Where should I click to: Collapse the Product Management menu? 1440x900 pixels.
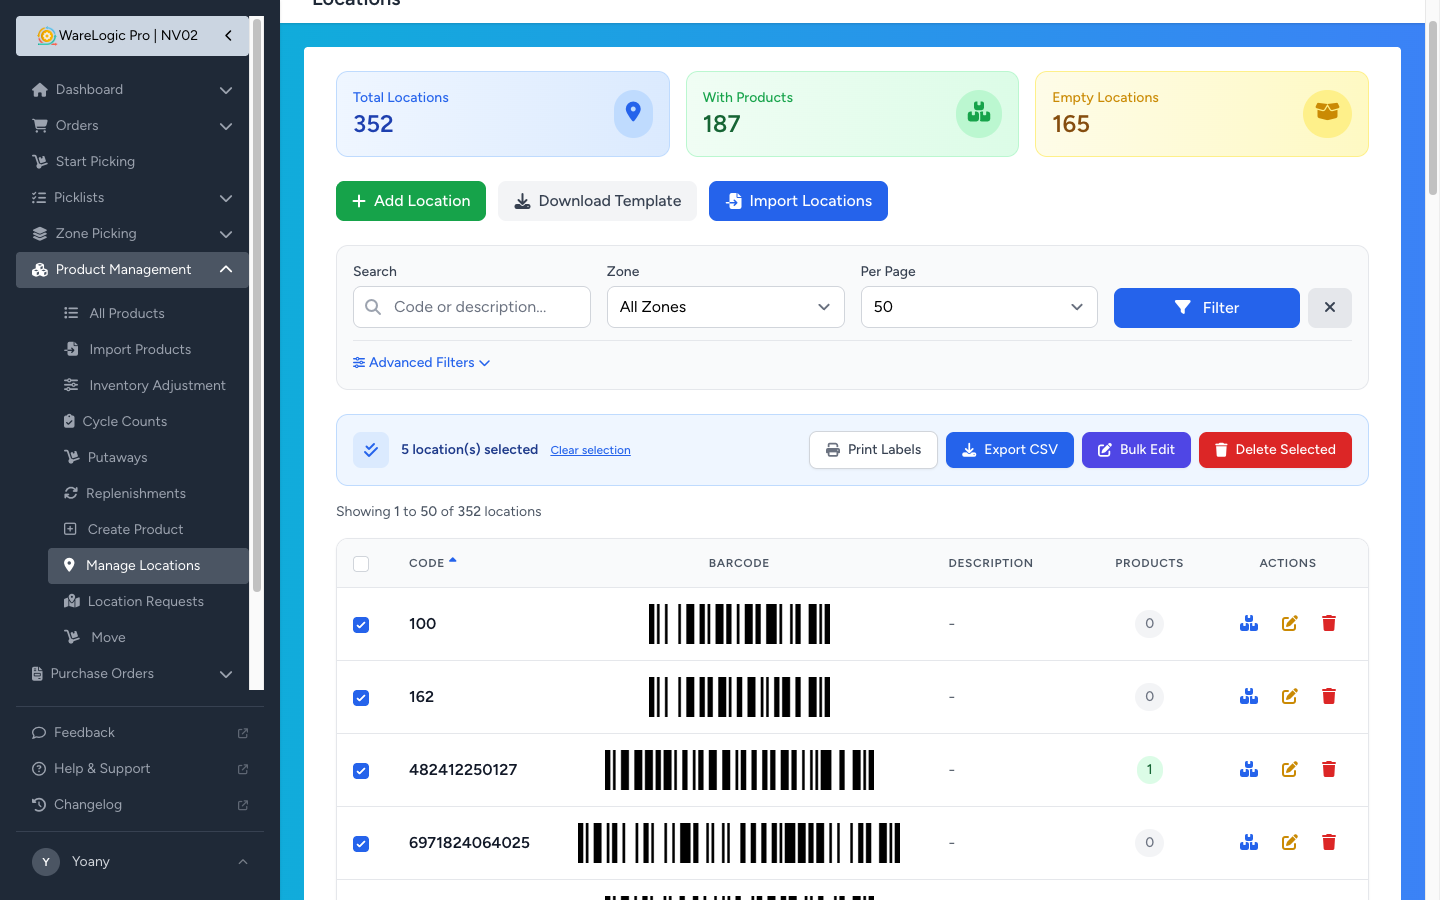pos(132,270)
